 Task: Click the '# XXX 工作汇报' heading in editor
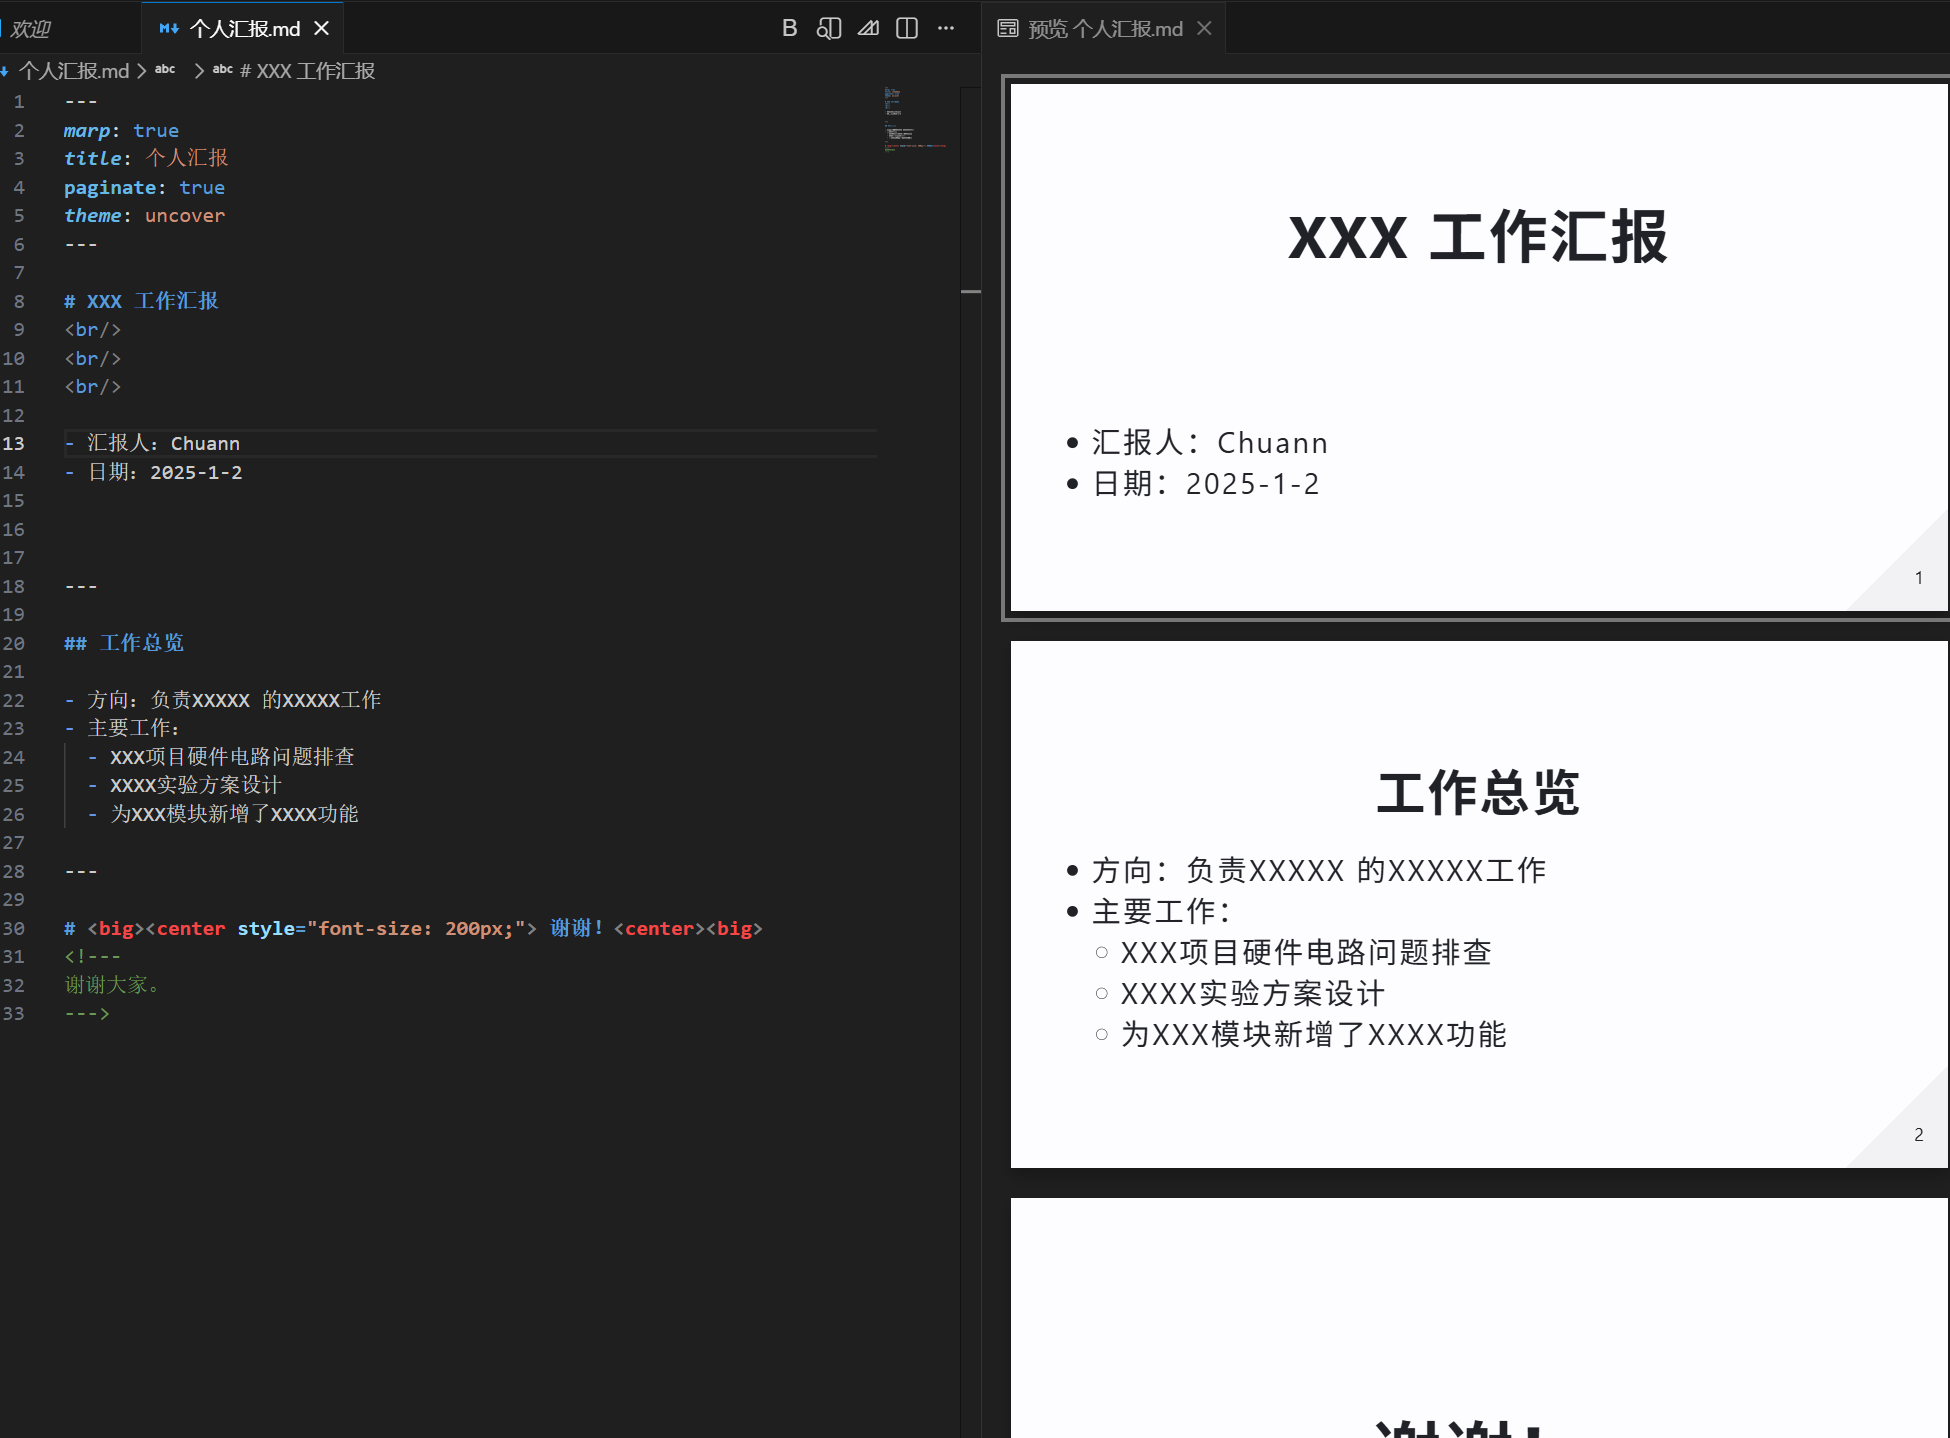(x=141, y=301)
